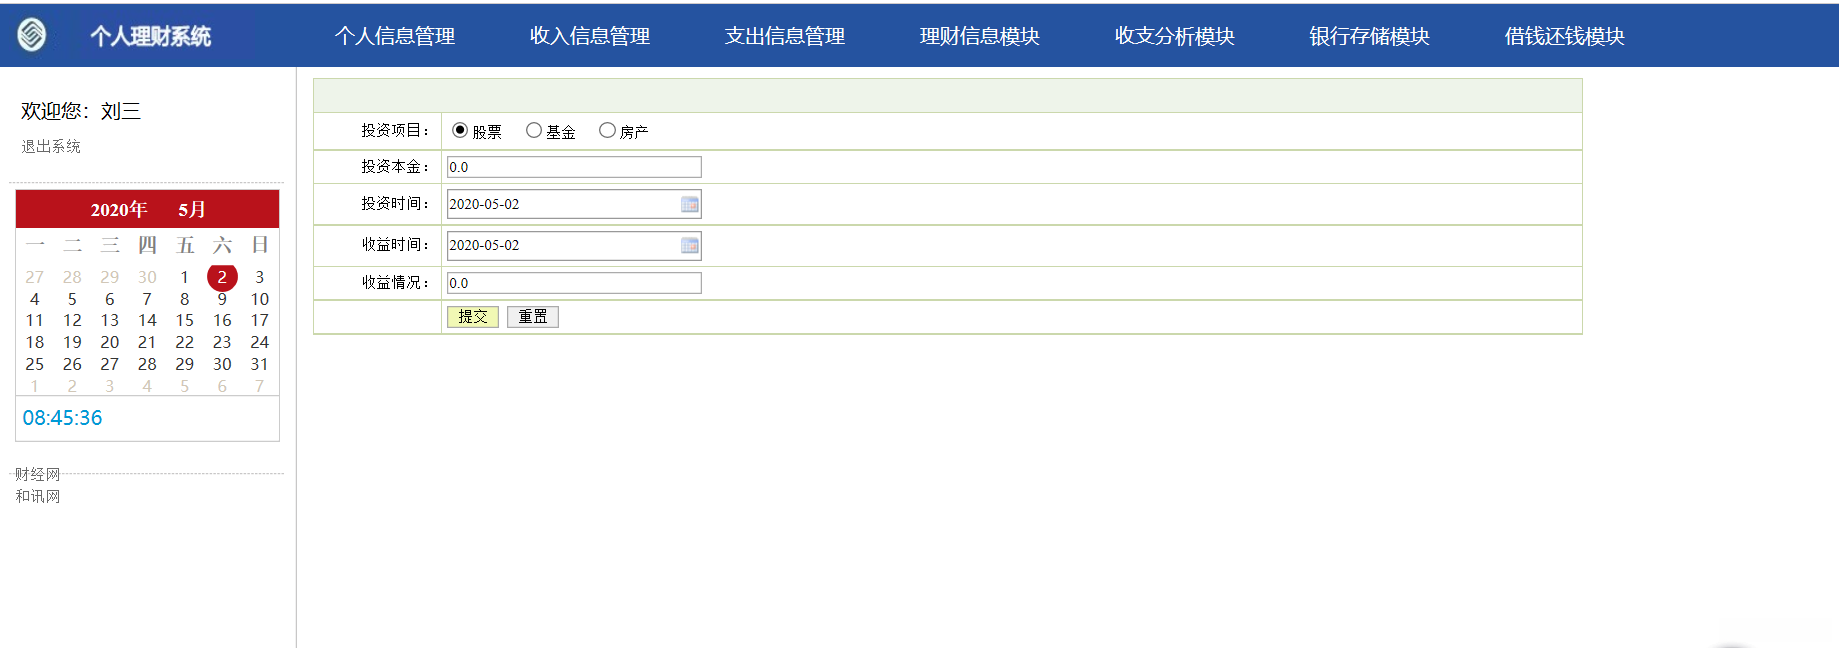Screen dimensions: 1839x648
Task: Focus the 投资本金 input field
Action: coord(574,167)
